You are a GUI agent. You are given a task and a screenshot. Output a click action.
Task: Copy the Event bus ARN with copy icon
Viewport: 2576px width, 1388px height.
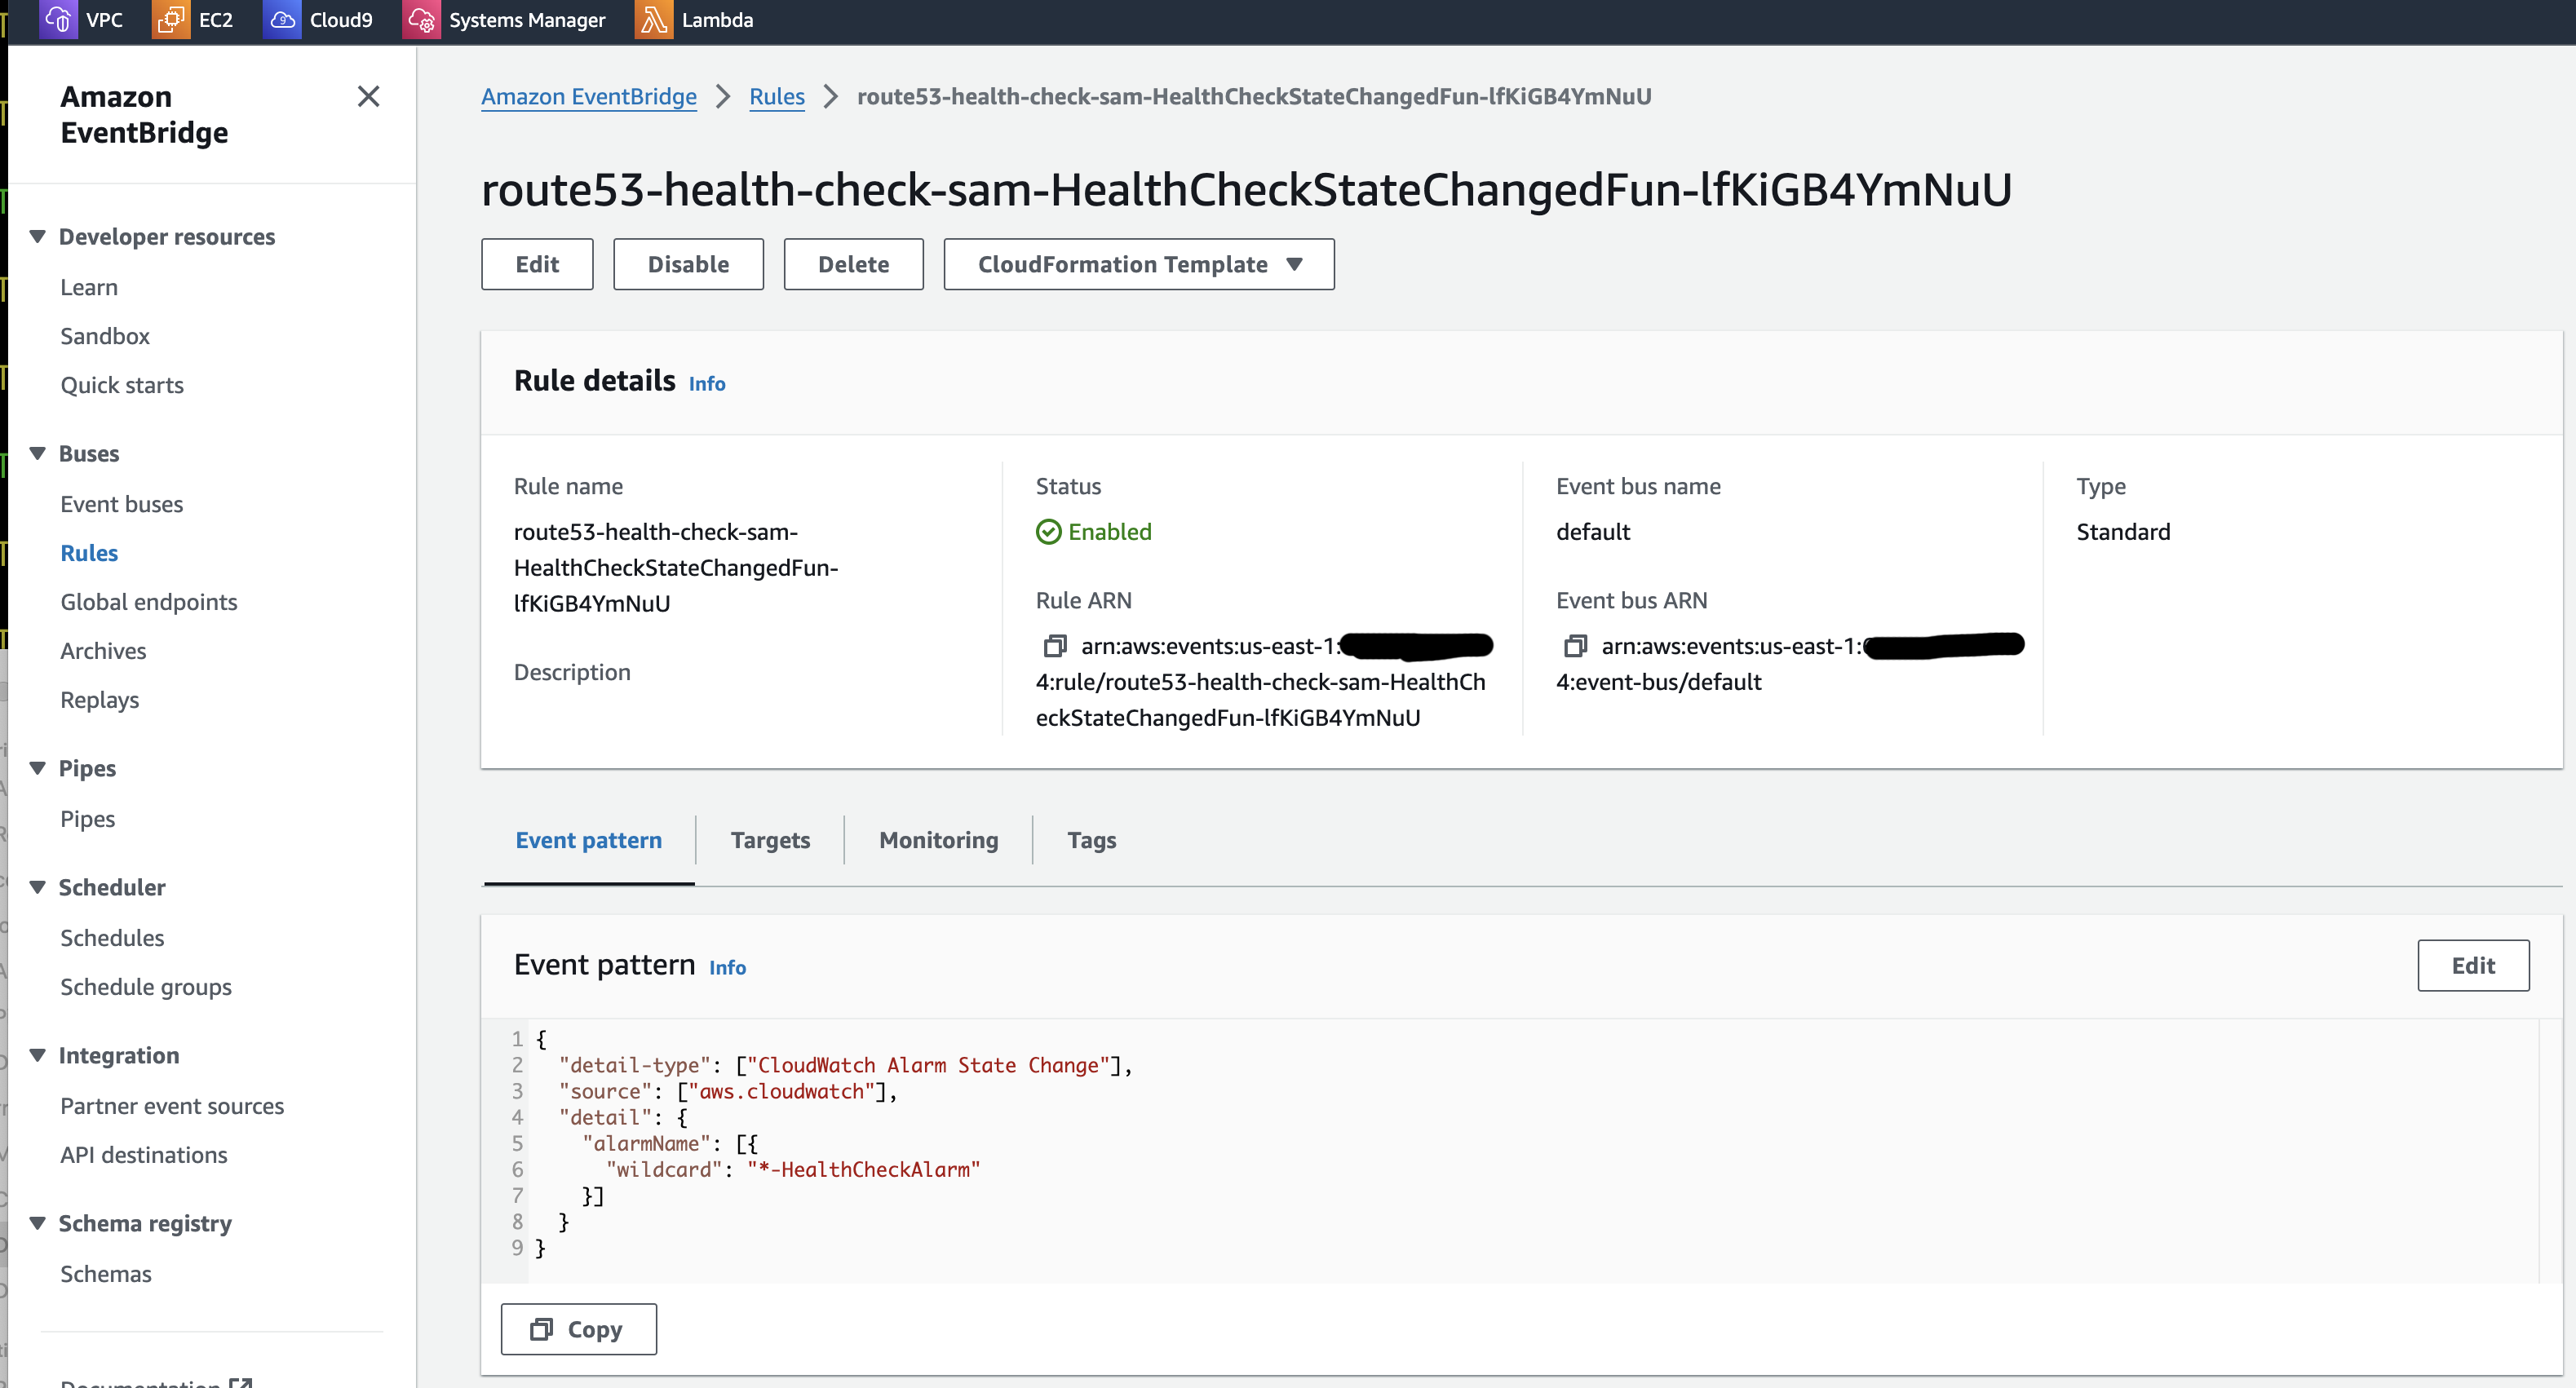(1575, 646)
